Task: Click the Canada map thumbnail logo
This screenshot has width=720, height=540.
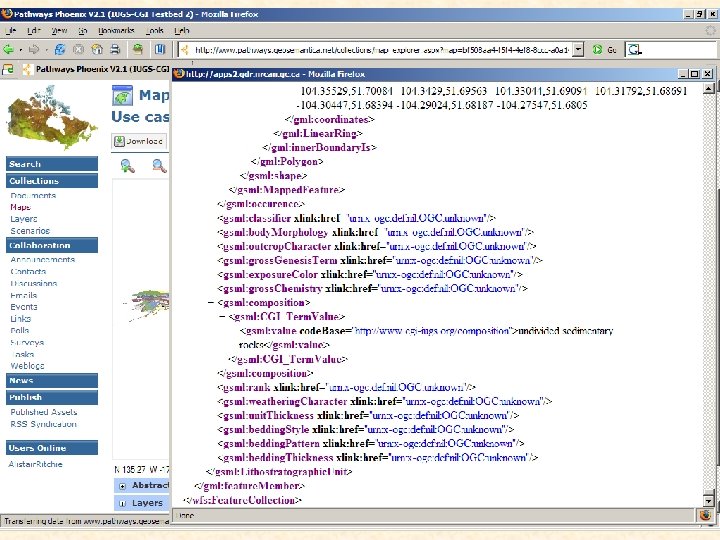Action: (51, 118)
